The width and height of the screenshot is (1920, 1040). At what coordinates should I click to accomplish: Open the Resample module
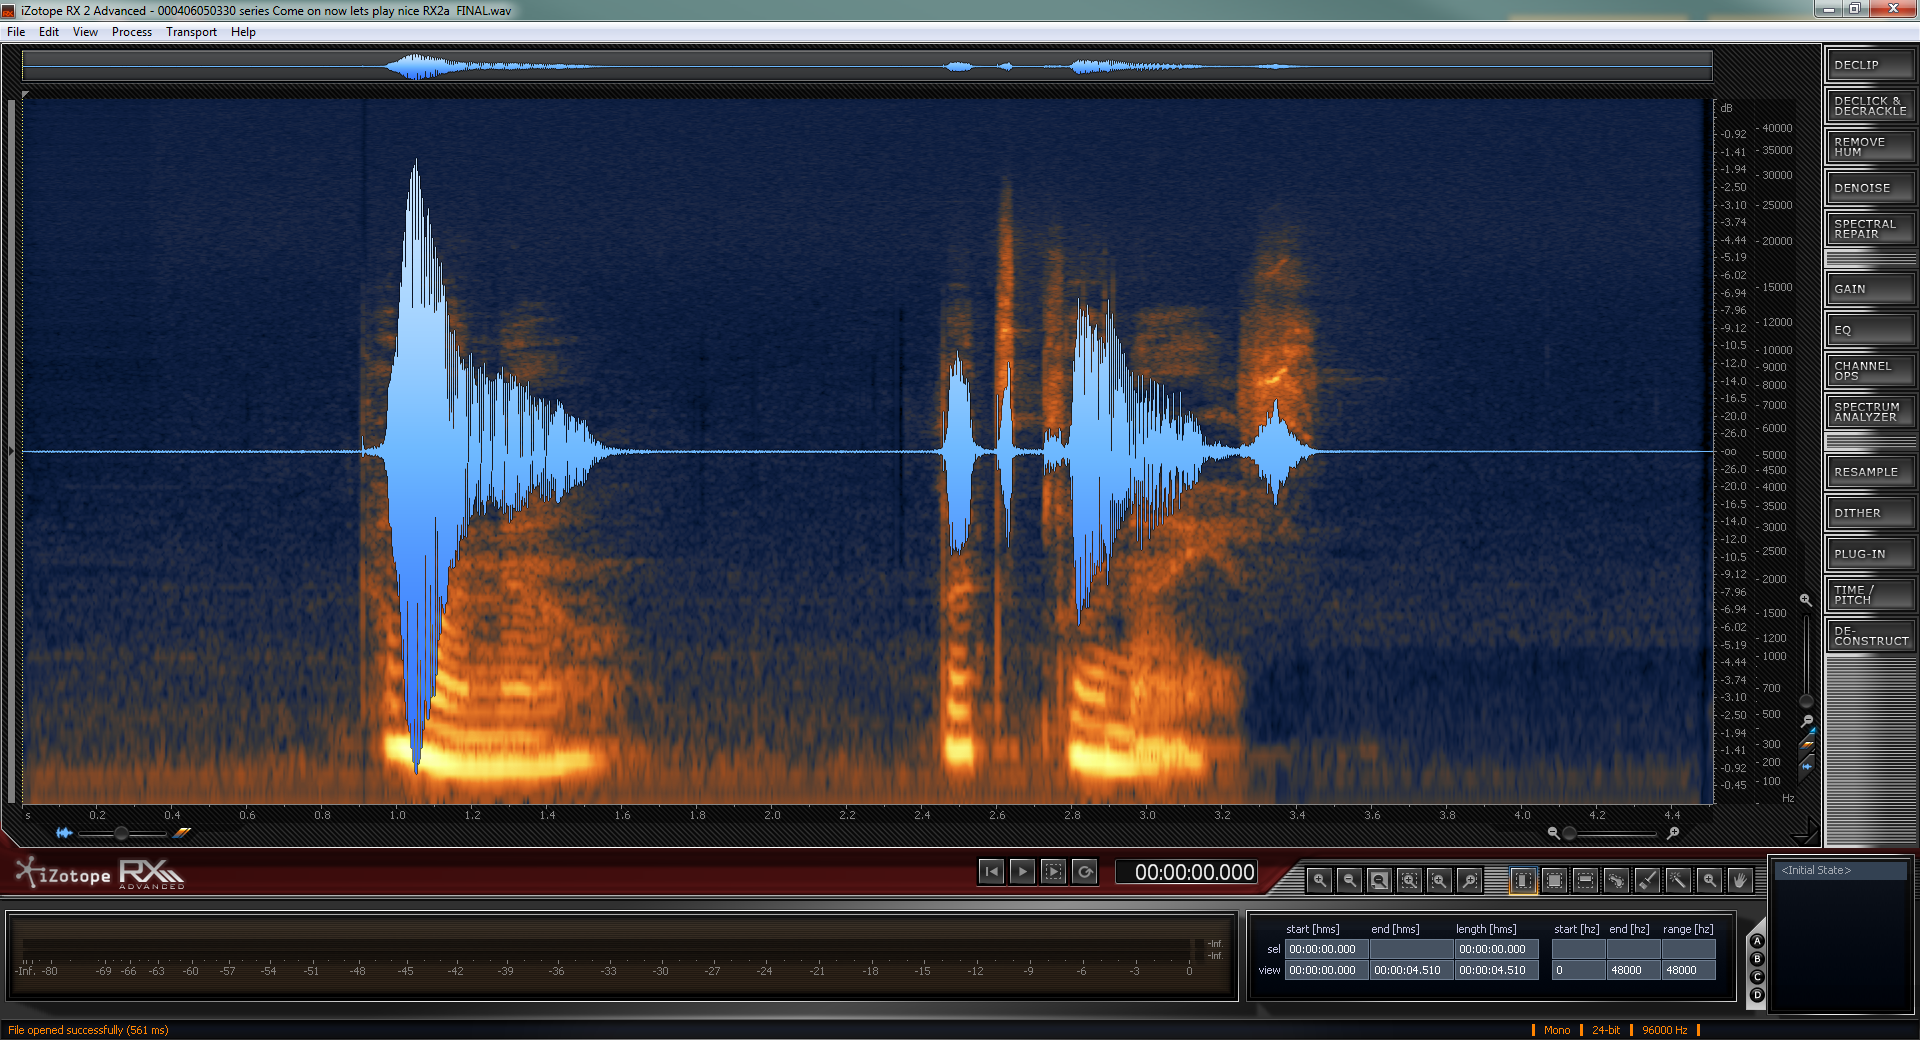pos(1870,472)
